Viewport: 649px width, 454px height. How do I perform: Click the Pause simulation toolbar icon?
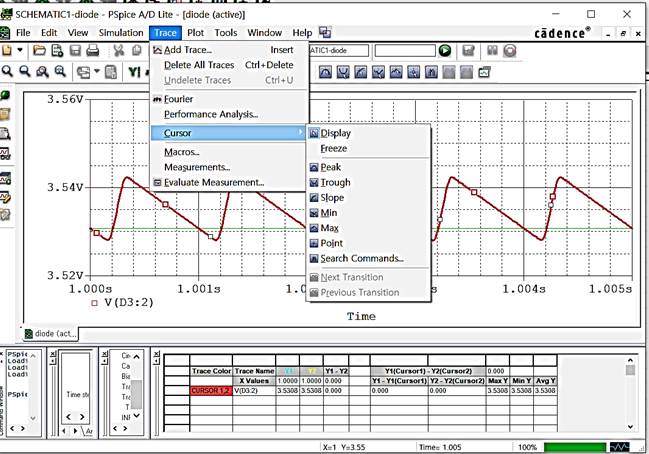[x=492, y=50]
